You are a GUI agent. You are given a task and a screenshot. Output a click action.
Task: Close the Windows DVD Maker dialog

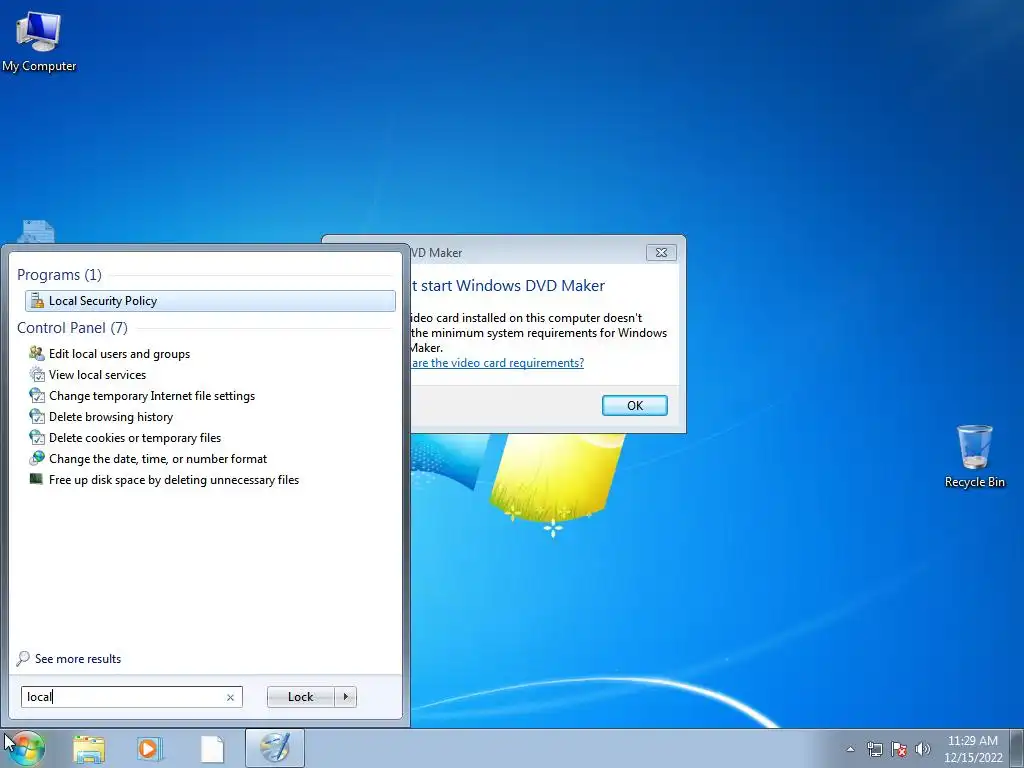pos(661,253)
